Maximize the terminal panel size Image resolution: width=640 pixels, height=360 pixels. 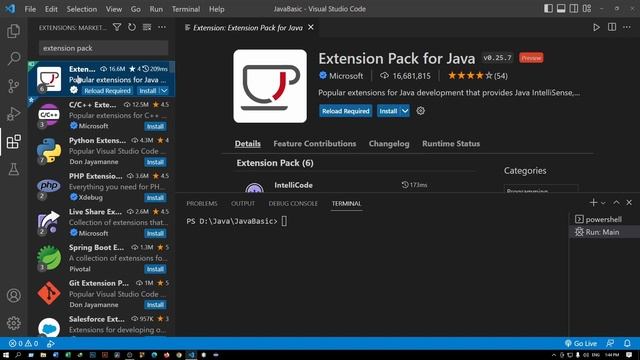[x=616, y=203]
